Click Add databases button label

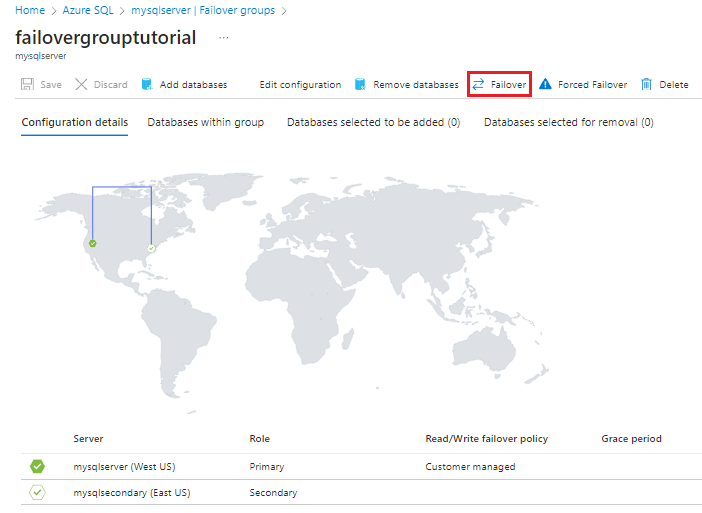(x=193, y=85)
